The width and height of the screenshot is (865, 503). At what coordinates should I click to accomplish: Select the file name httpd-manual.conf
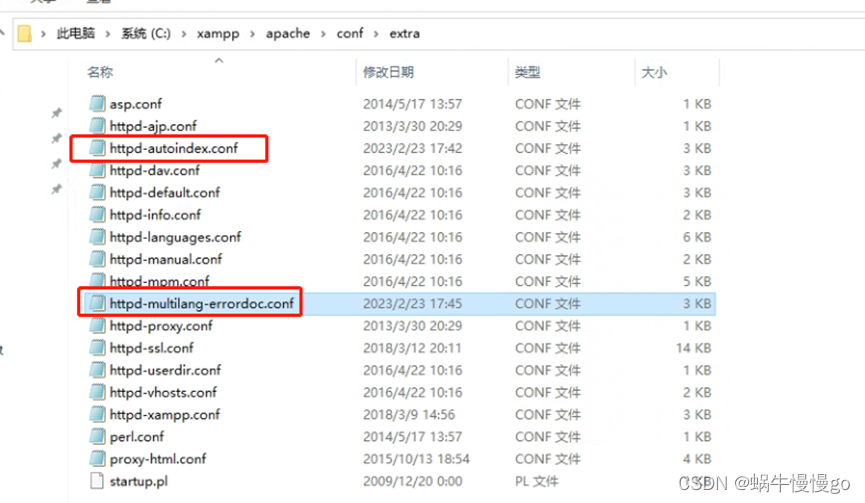pos(165,259)
